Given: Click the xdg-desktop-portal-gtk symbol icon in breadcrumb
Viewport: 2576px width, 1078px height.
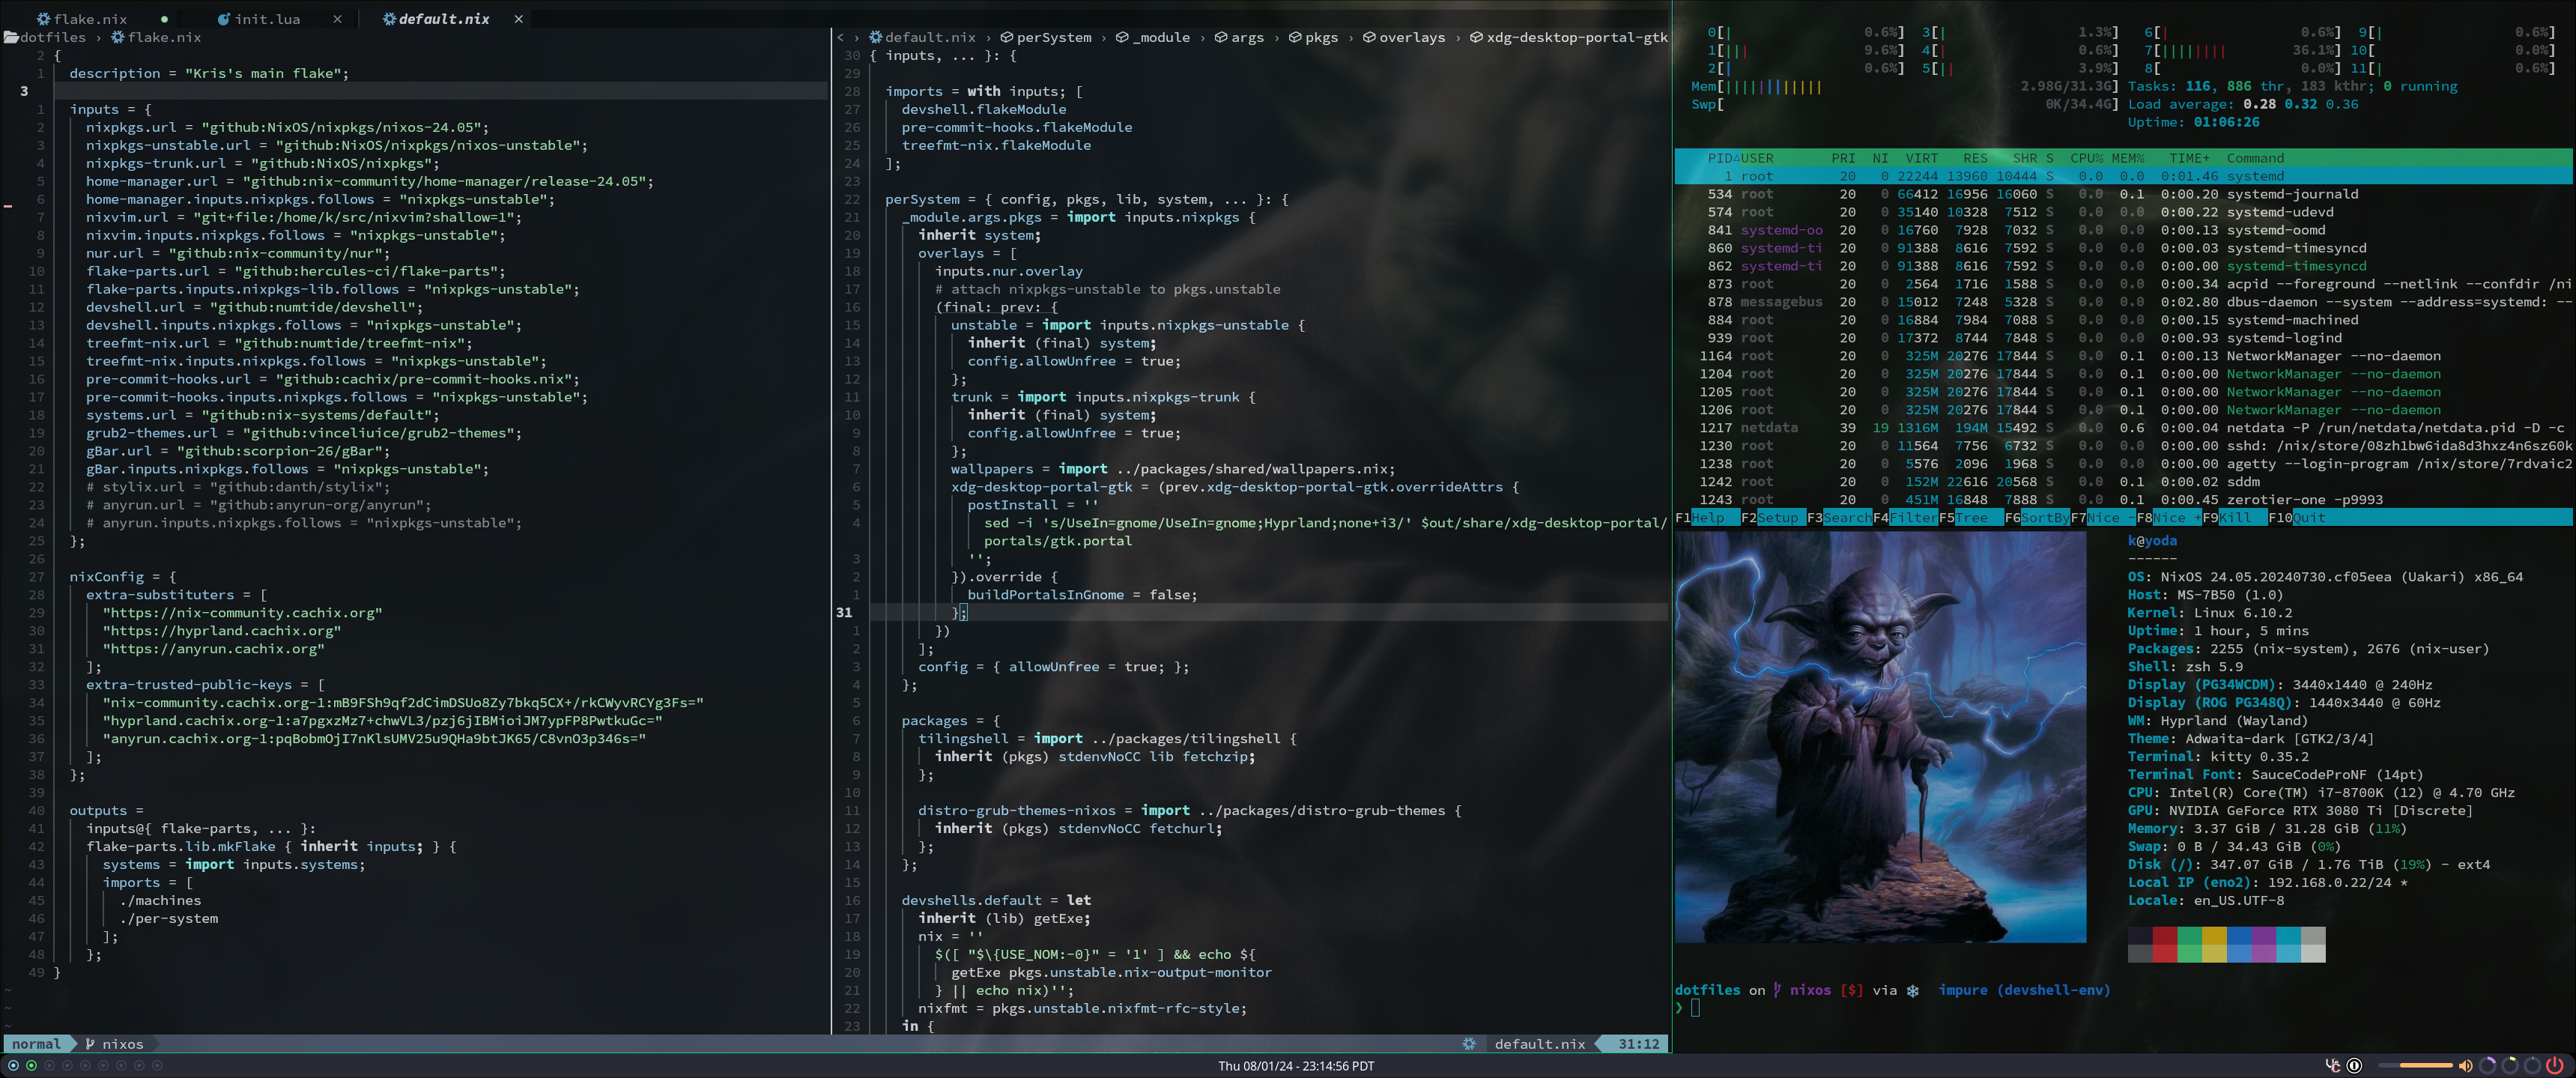Looking at the screenshot, I should tap(1476, 37).
